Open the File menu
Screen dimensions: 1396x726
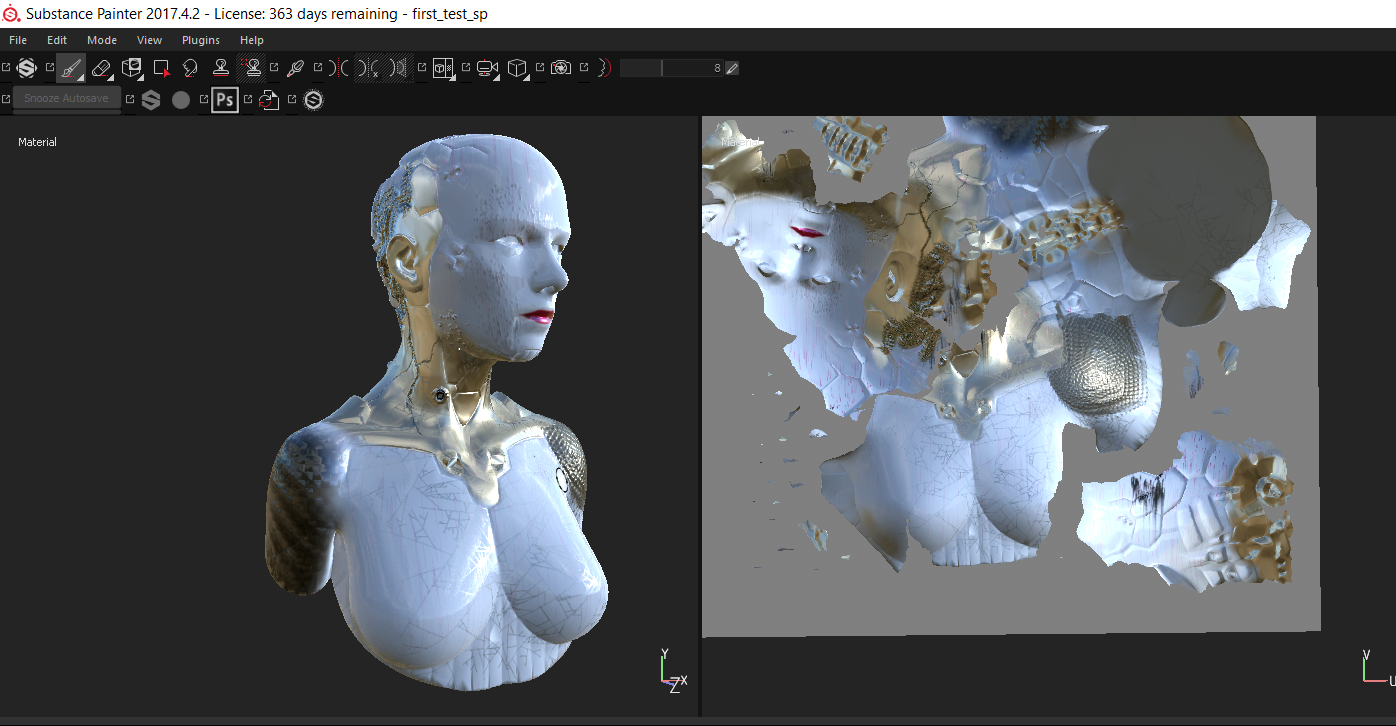pyautogui.click(x=18, y=40)
